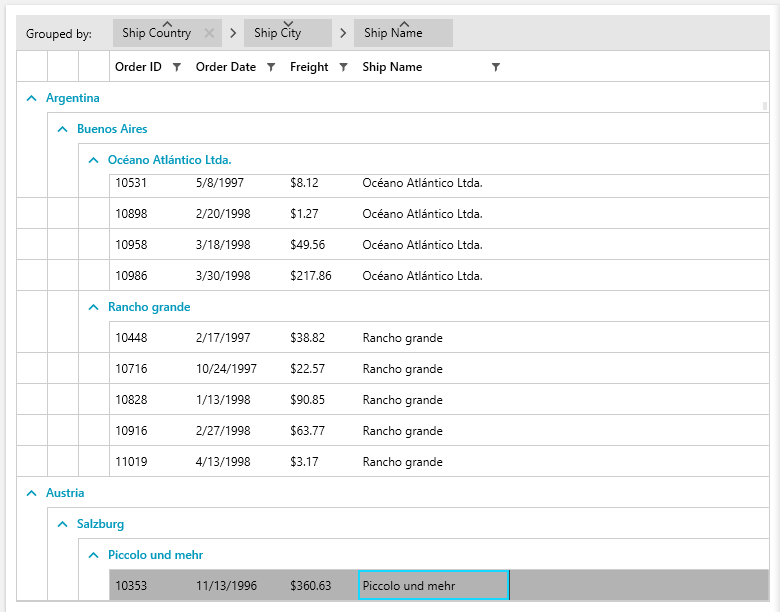Collapse the Salzburg group
The image size is (780, 612).
point(62,524)
